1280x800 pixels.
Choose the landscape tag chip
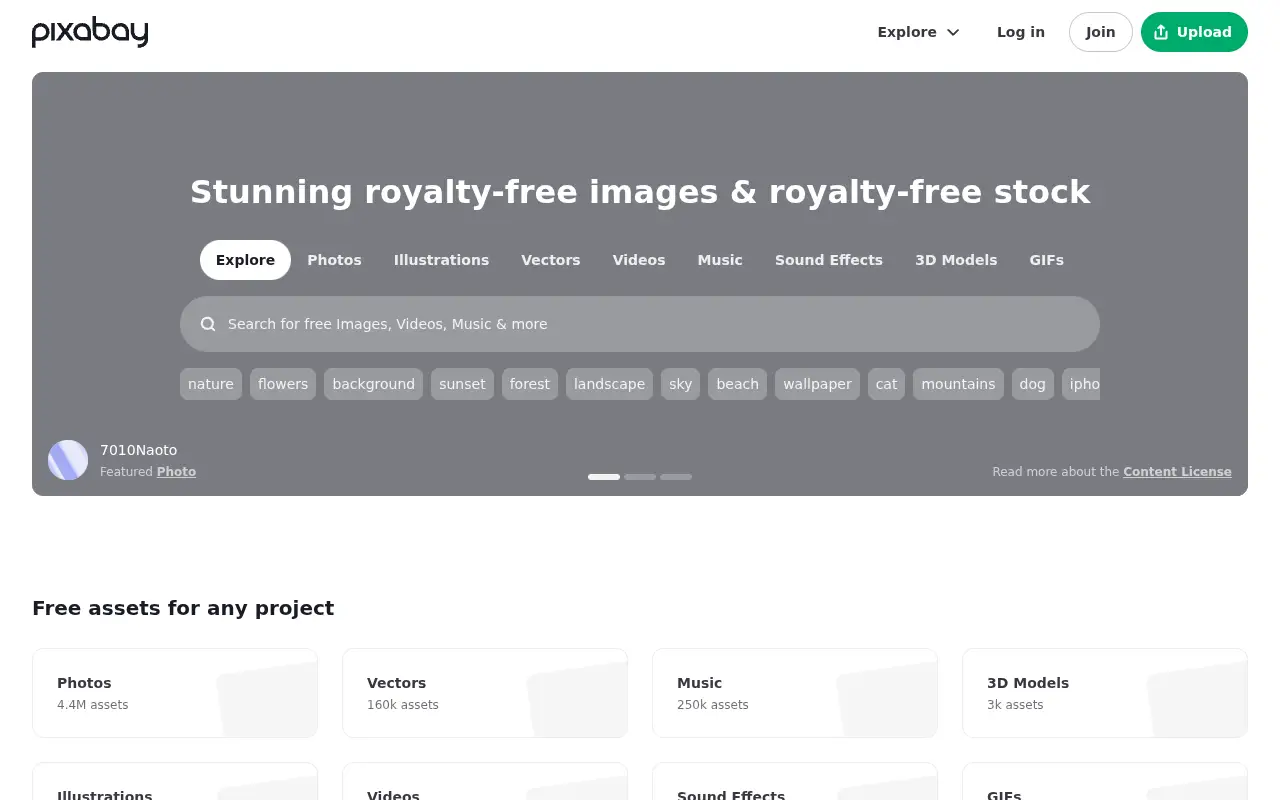tap(609, 384)
